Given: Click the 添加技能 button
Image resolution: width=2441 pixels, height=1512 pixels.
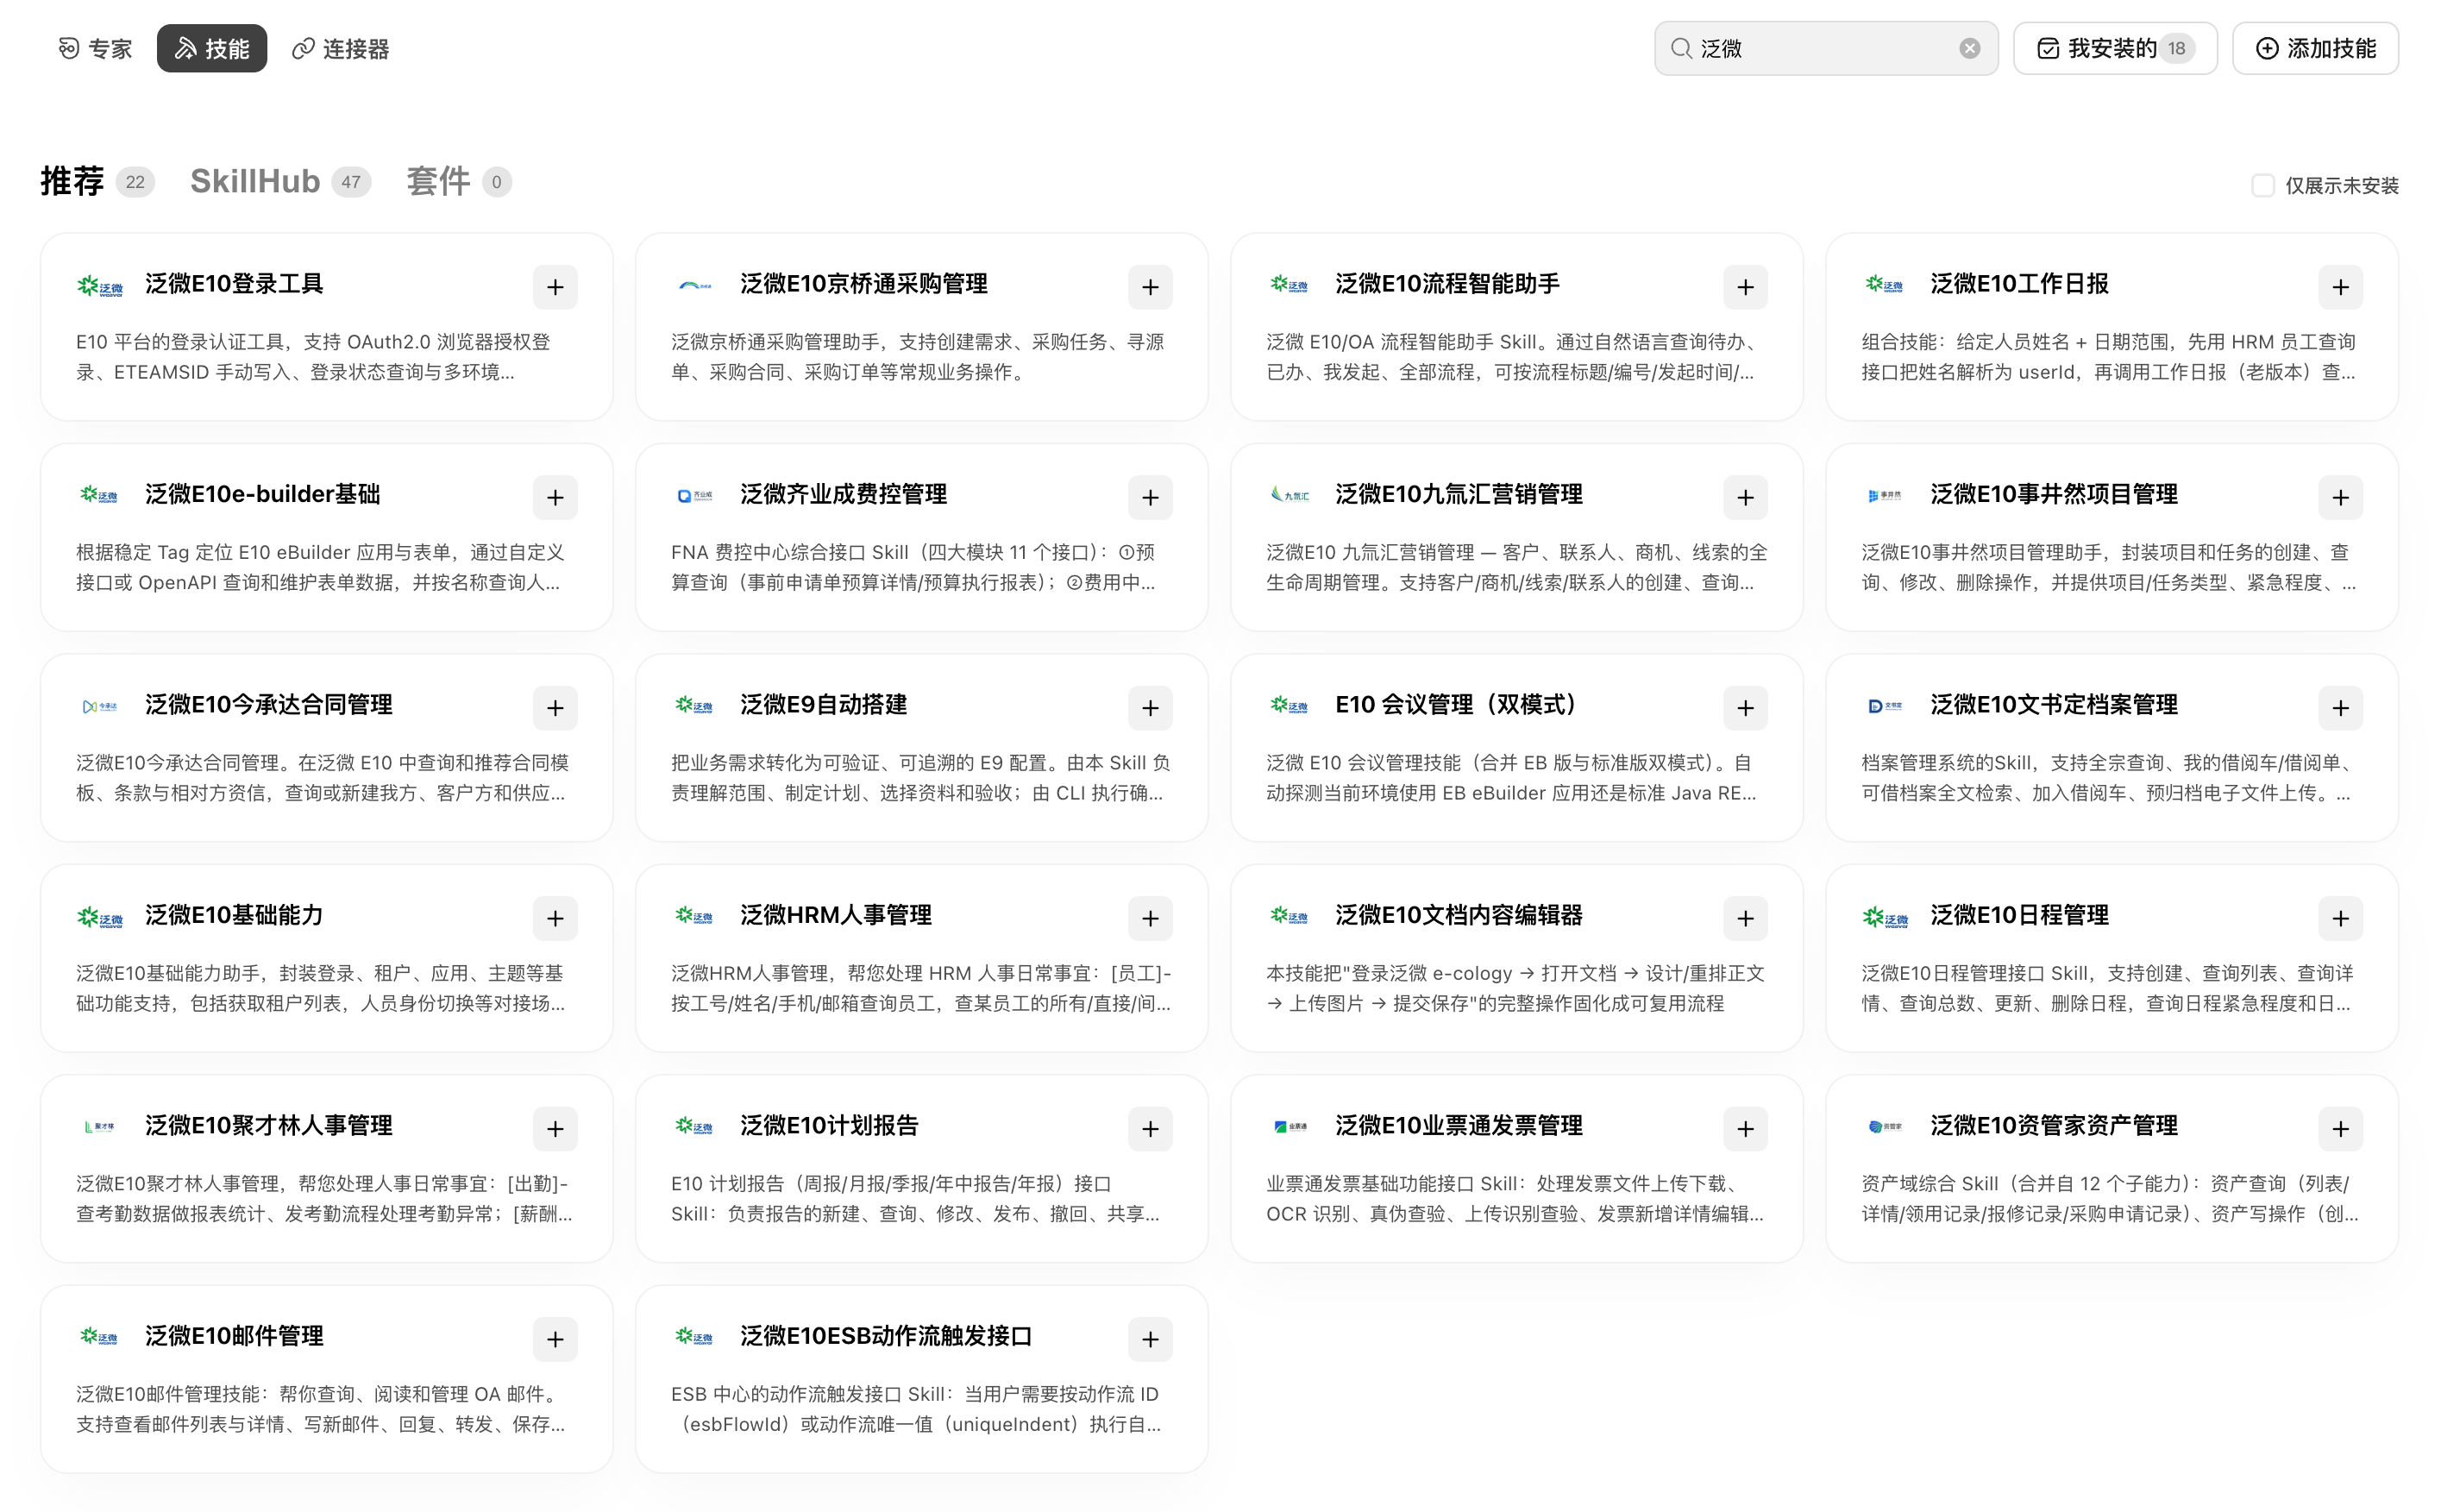Looking at the screenshot, I should point(2315,48).
